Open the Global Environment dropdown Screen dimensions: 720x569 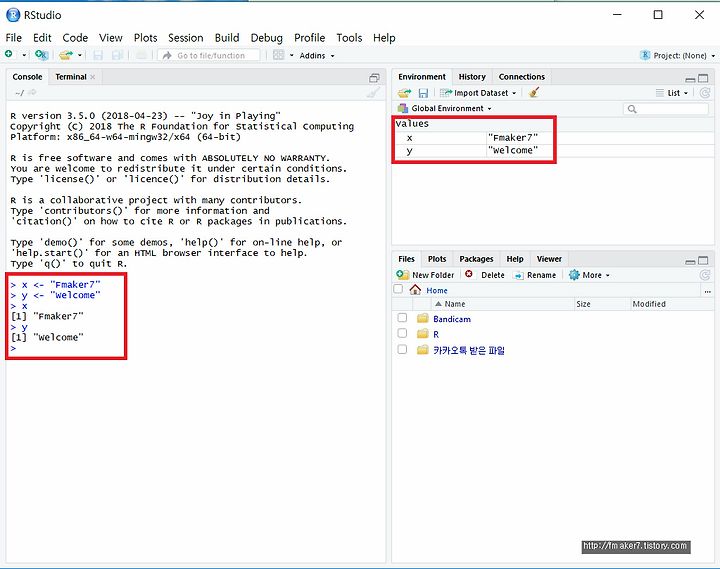tap(444, 108)
